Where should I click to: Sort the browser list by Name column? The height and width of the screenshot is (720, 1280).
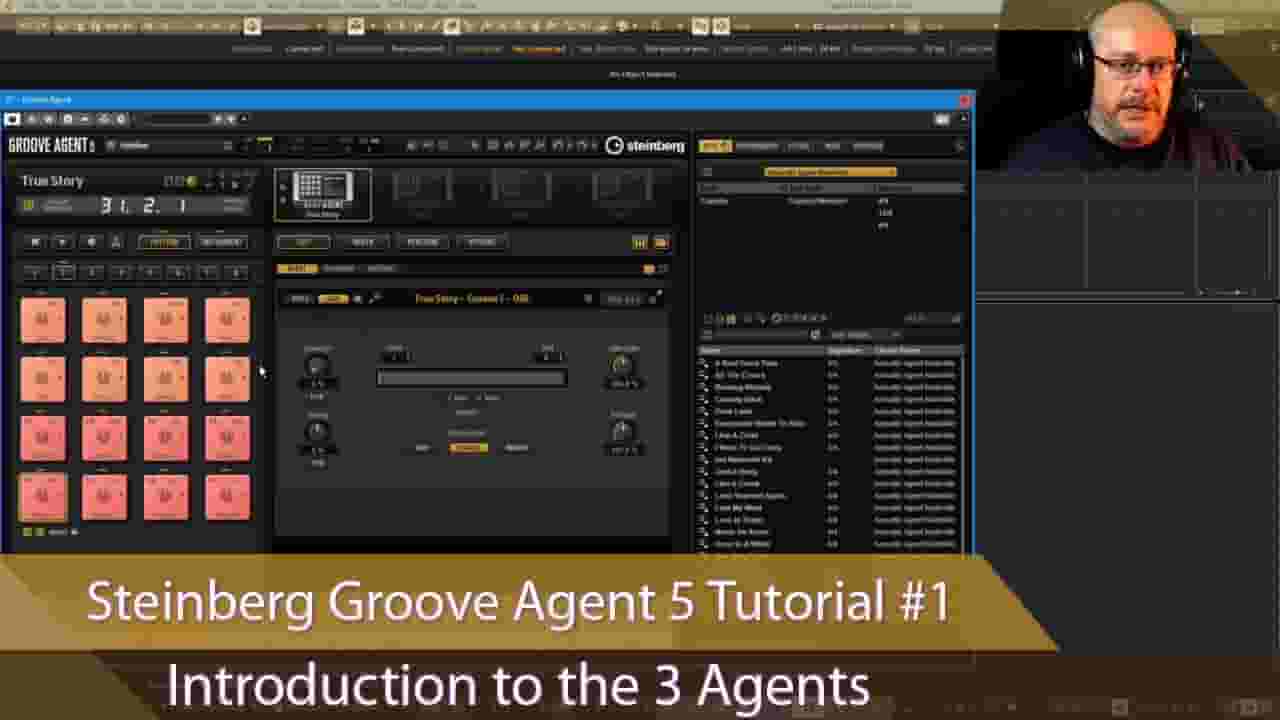pos(762,351)
